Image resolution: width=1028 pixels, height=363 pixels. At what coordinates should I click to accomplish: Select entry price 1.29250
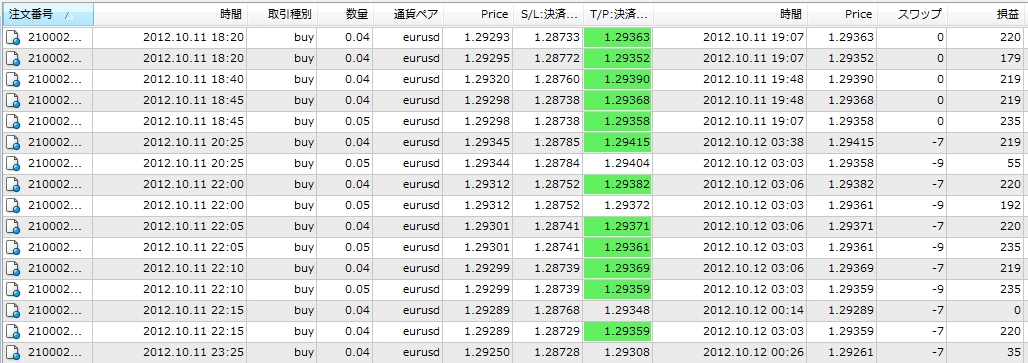tap(486, 353)
